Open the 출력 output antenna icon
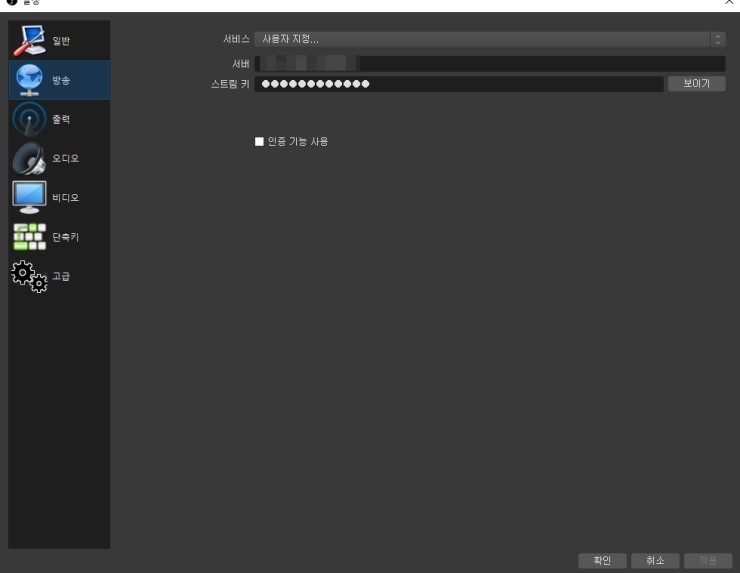Image resolution: width=740 pixels, height=573 pixels. coord(29,119)
